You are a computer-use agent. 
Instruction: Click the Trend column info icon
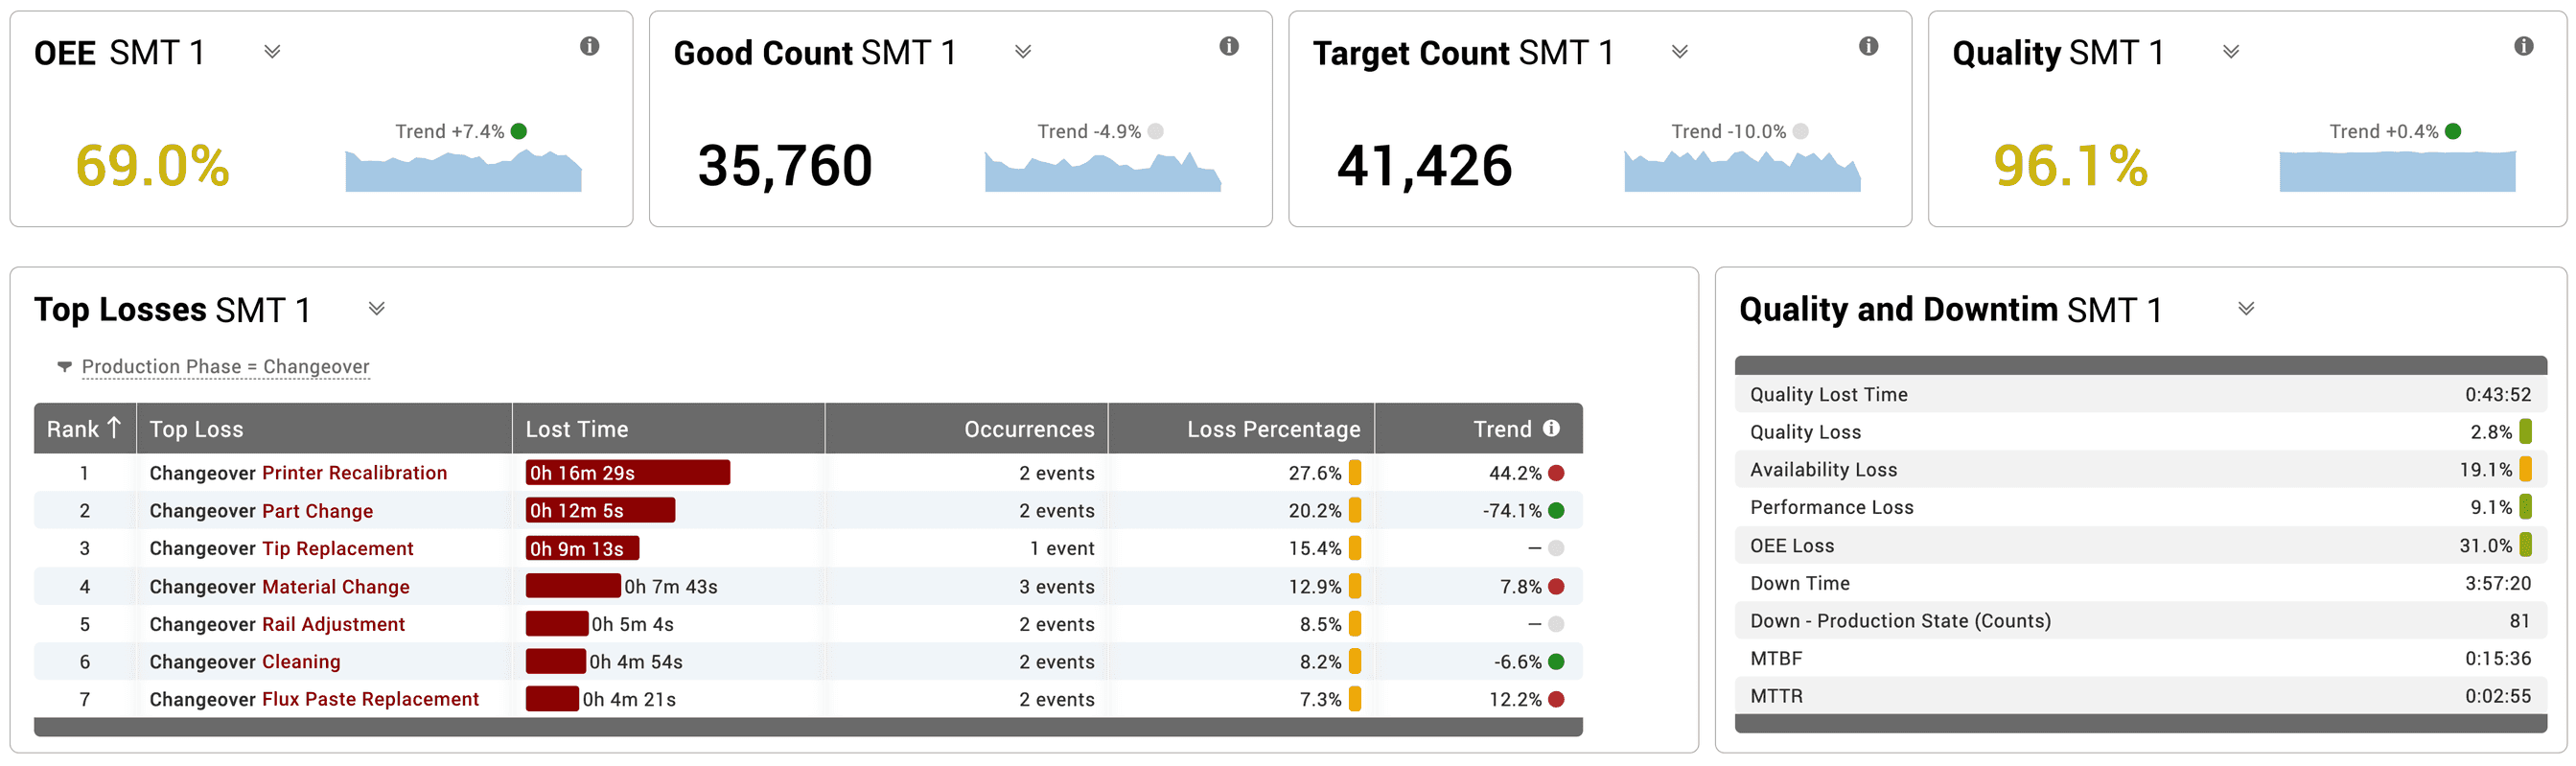[x=1551, y=428]
